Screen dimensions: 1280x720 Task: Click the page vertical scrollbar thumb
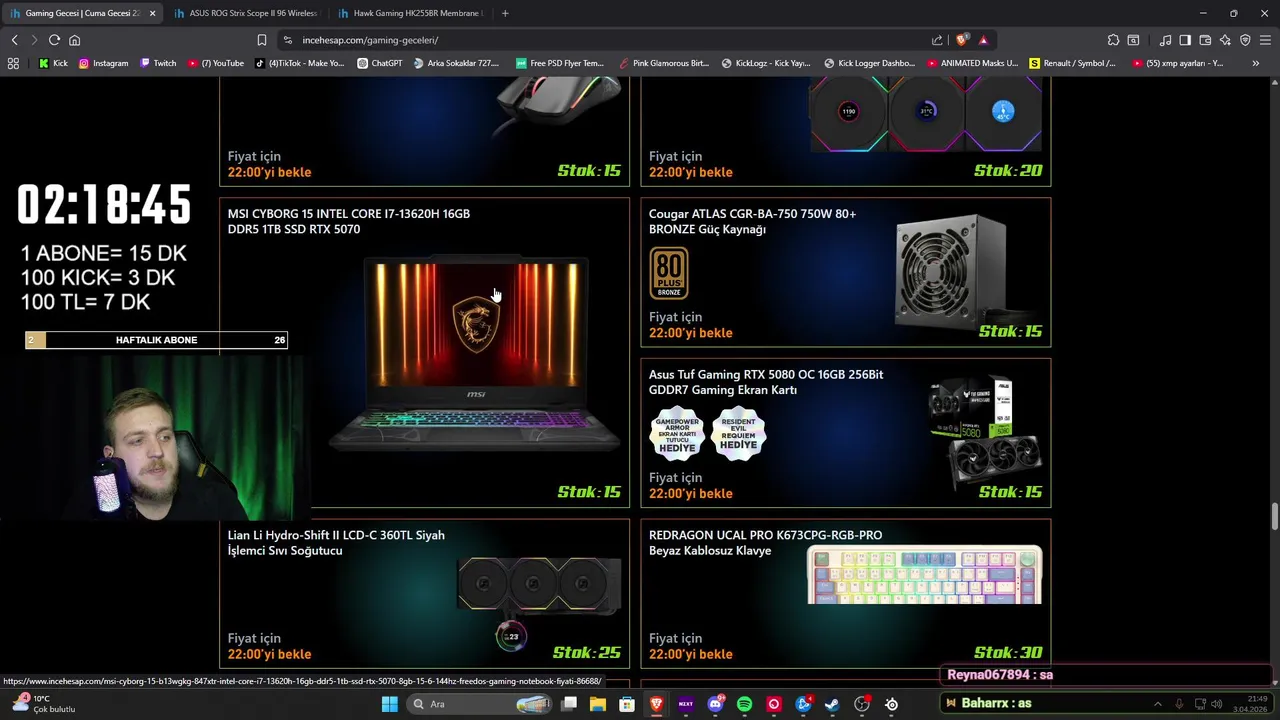(x=1274, y=518)
